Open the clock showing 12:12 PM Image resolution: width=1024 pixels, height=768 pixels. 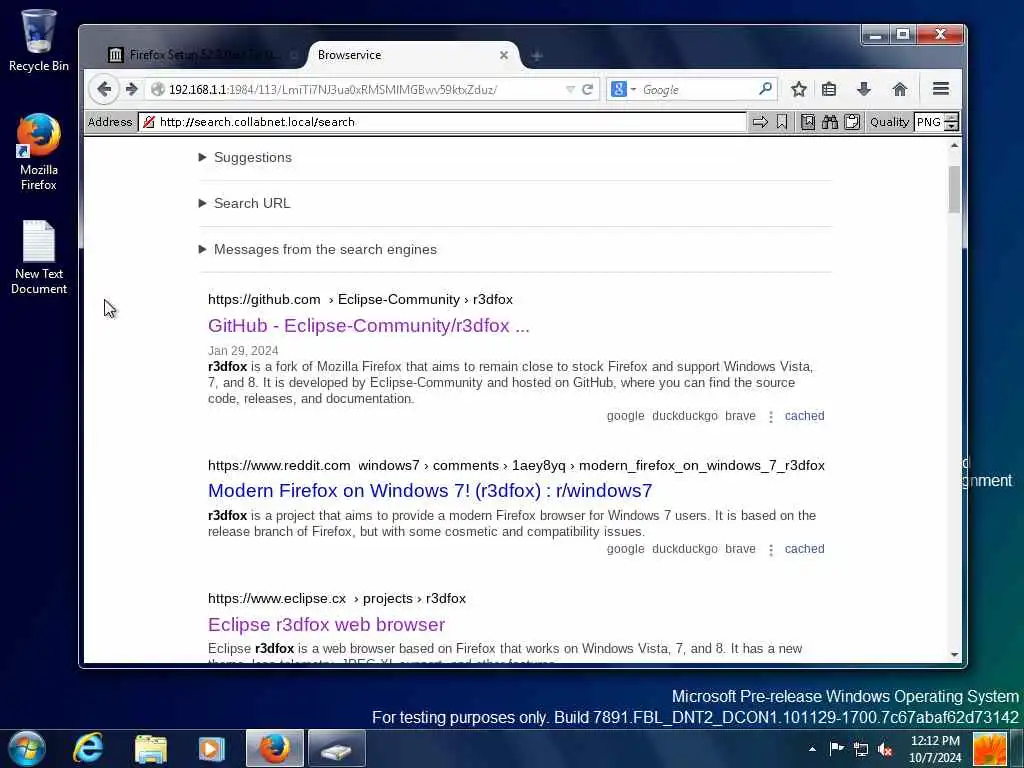pos(935,749)
